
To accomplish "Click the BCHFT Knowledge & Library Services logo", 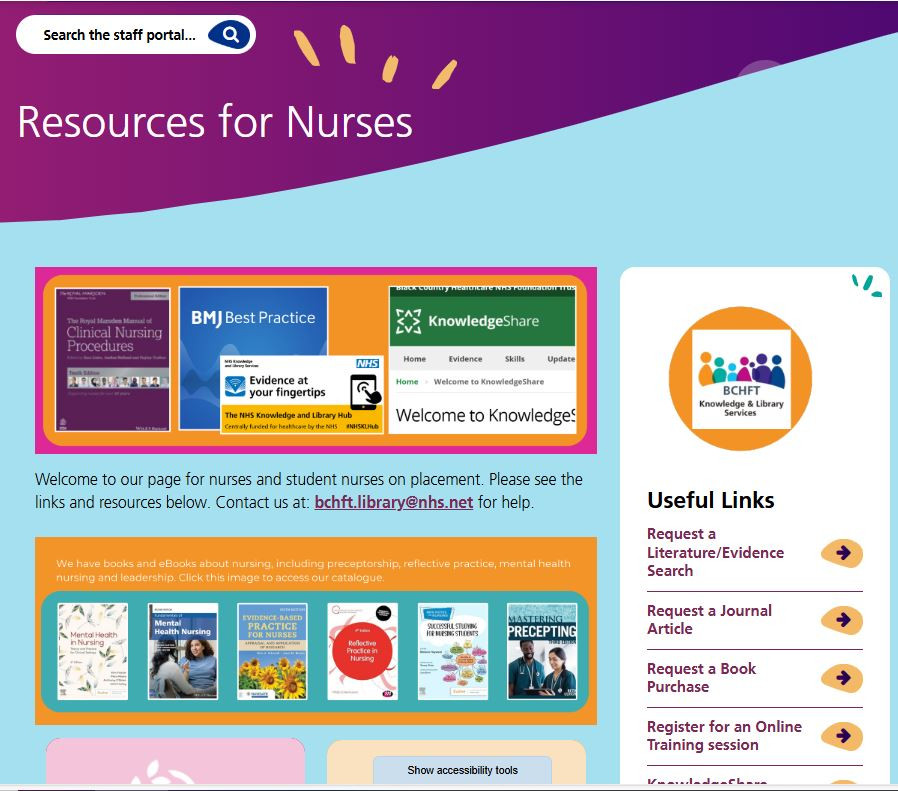I will (741, 379).
